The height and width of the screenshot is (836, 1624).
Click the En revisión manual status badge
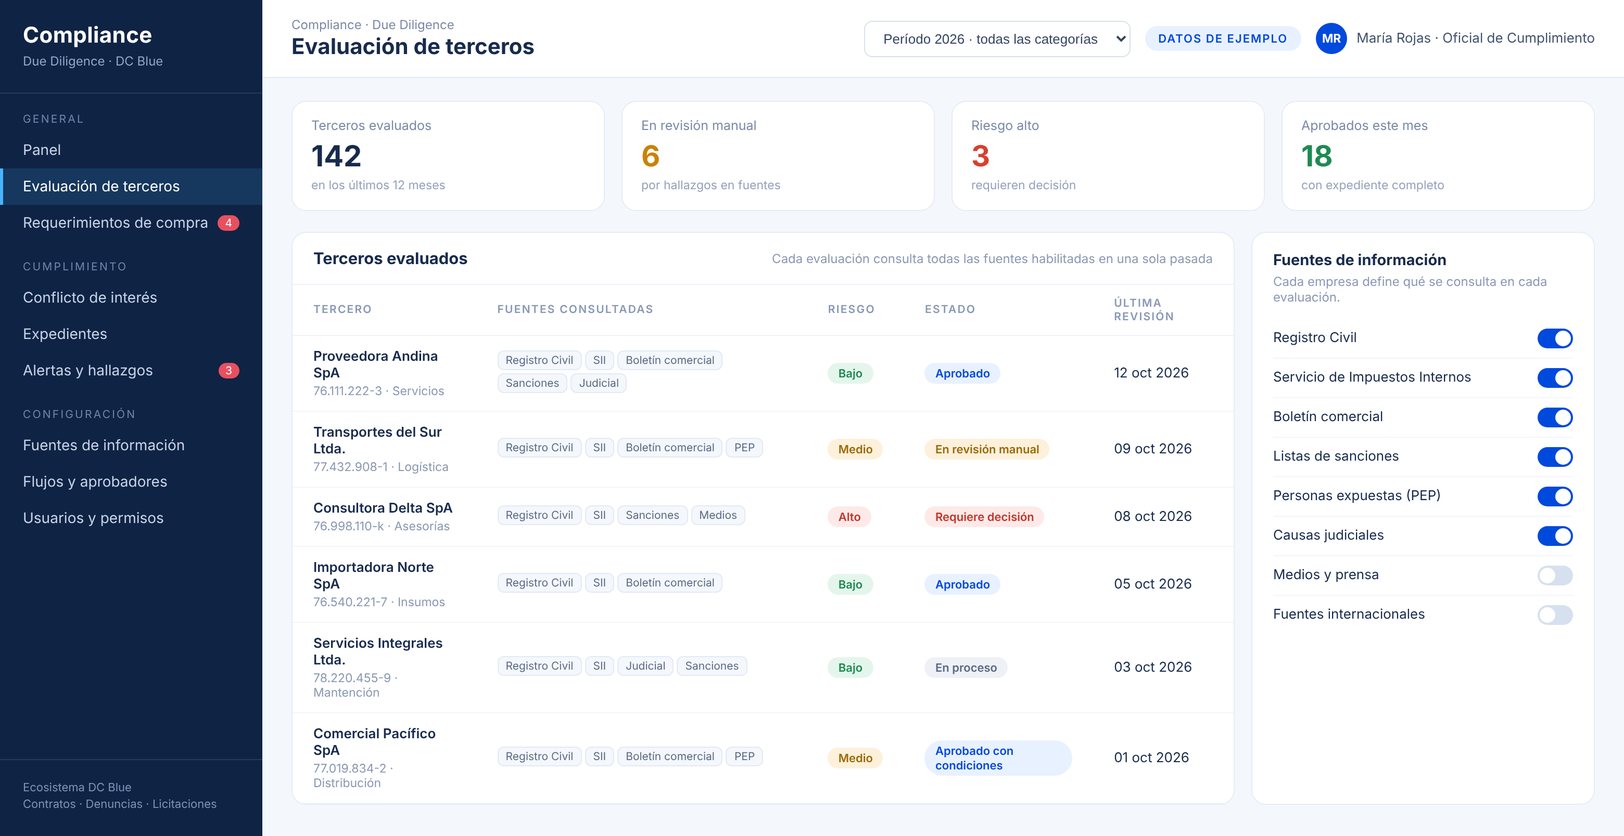(987, 449)
